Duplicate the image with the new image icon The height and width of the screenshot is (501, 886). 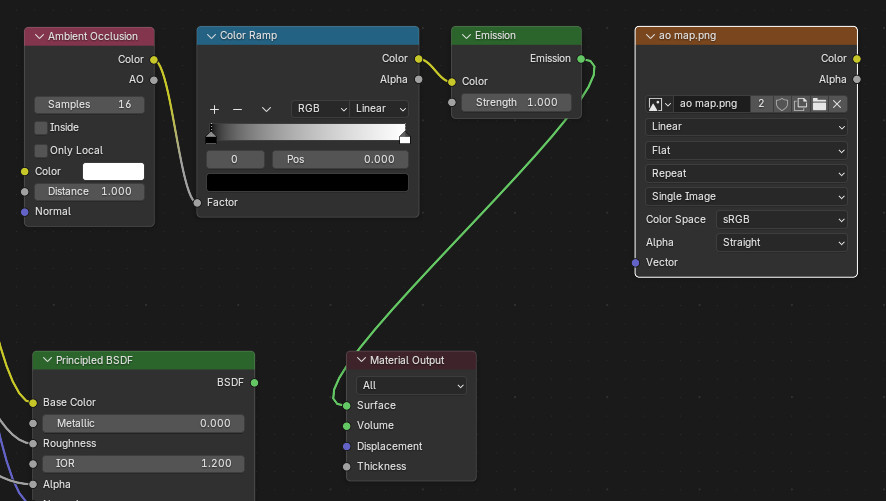[800, 104]
